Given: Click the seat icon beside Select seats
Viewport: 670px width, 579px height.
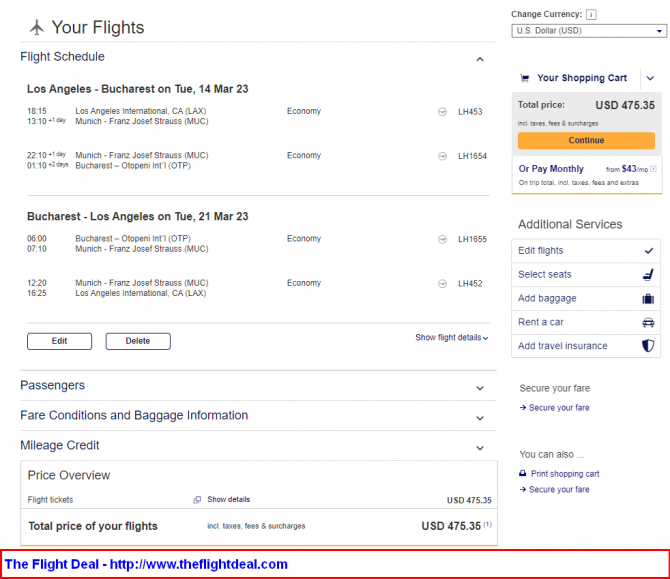Looking at the screenshot, I should point(648,274).
